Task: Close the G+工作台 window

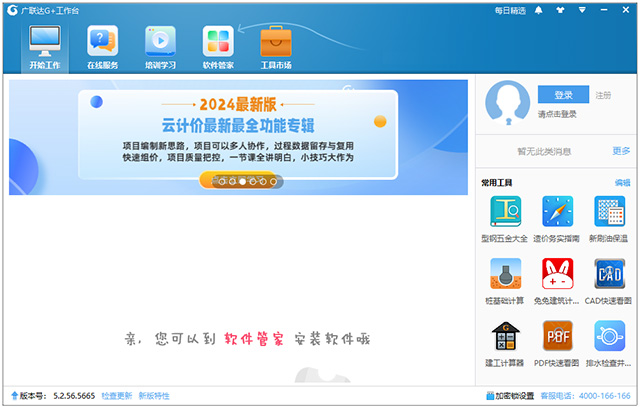Action: point(626,10)
